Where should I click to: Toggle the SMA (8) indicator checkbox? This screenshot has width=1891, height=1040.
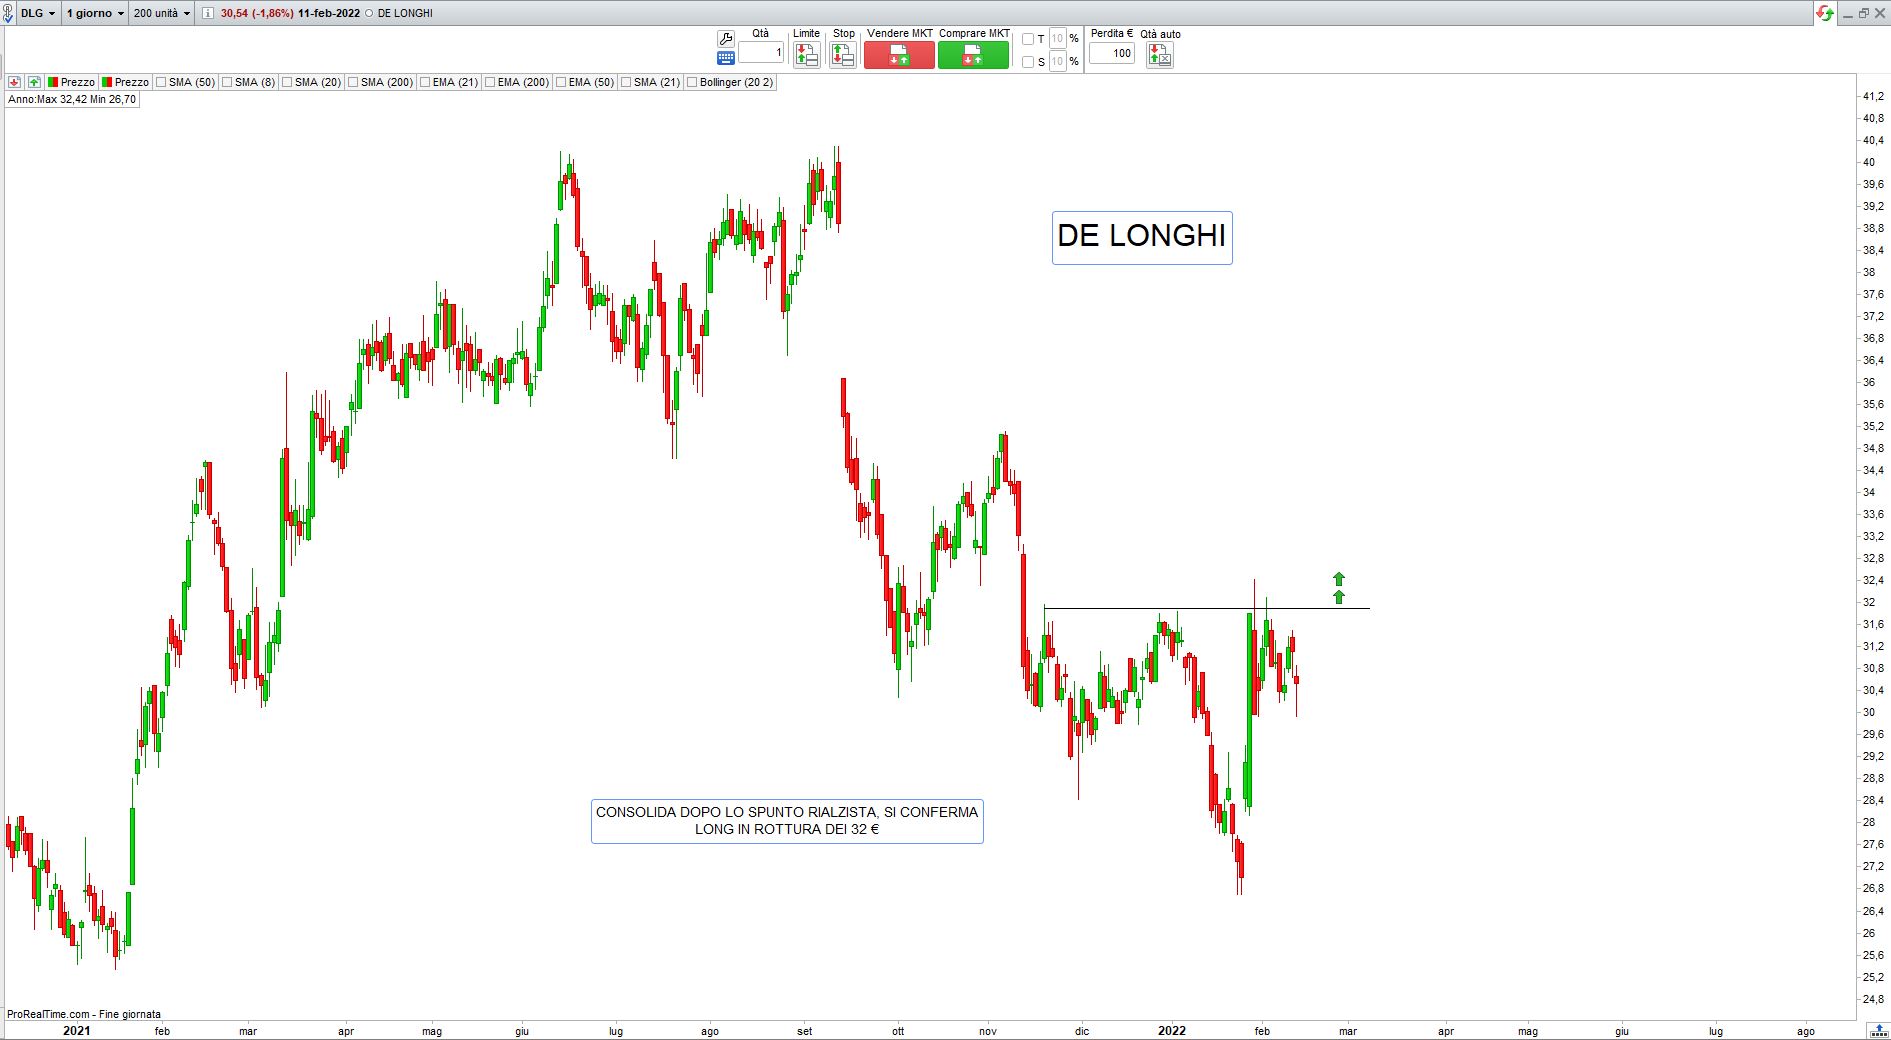pos(227,82)
